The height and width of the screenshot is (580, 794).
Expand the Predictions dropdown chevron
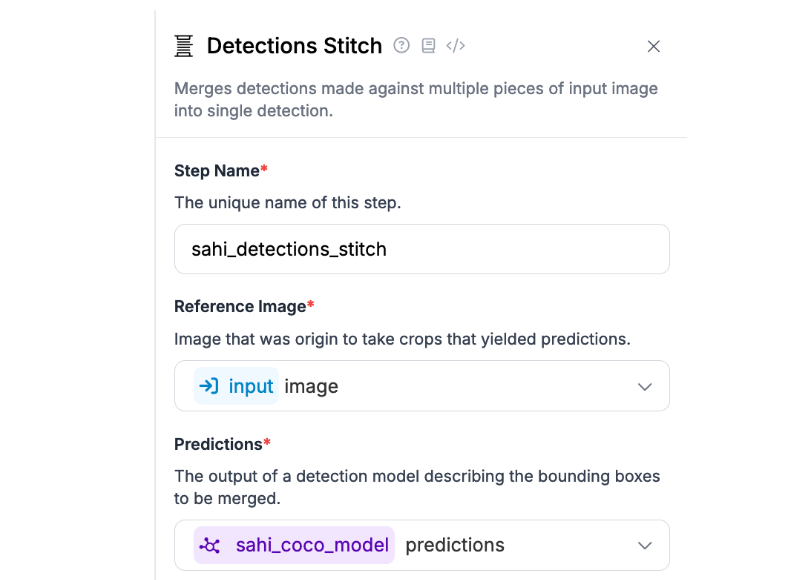(x=645, y=545)
